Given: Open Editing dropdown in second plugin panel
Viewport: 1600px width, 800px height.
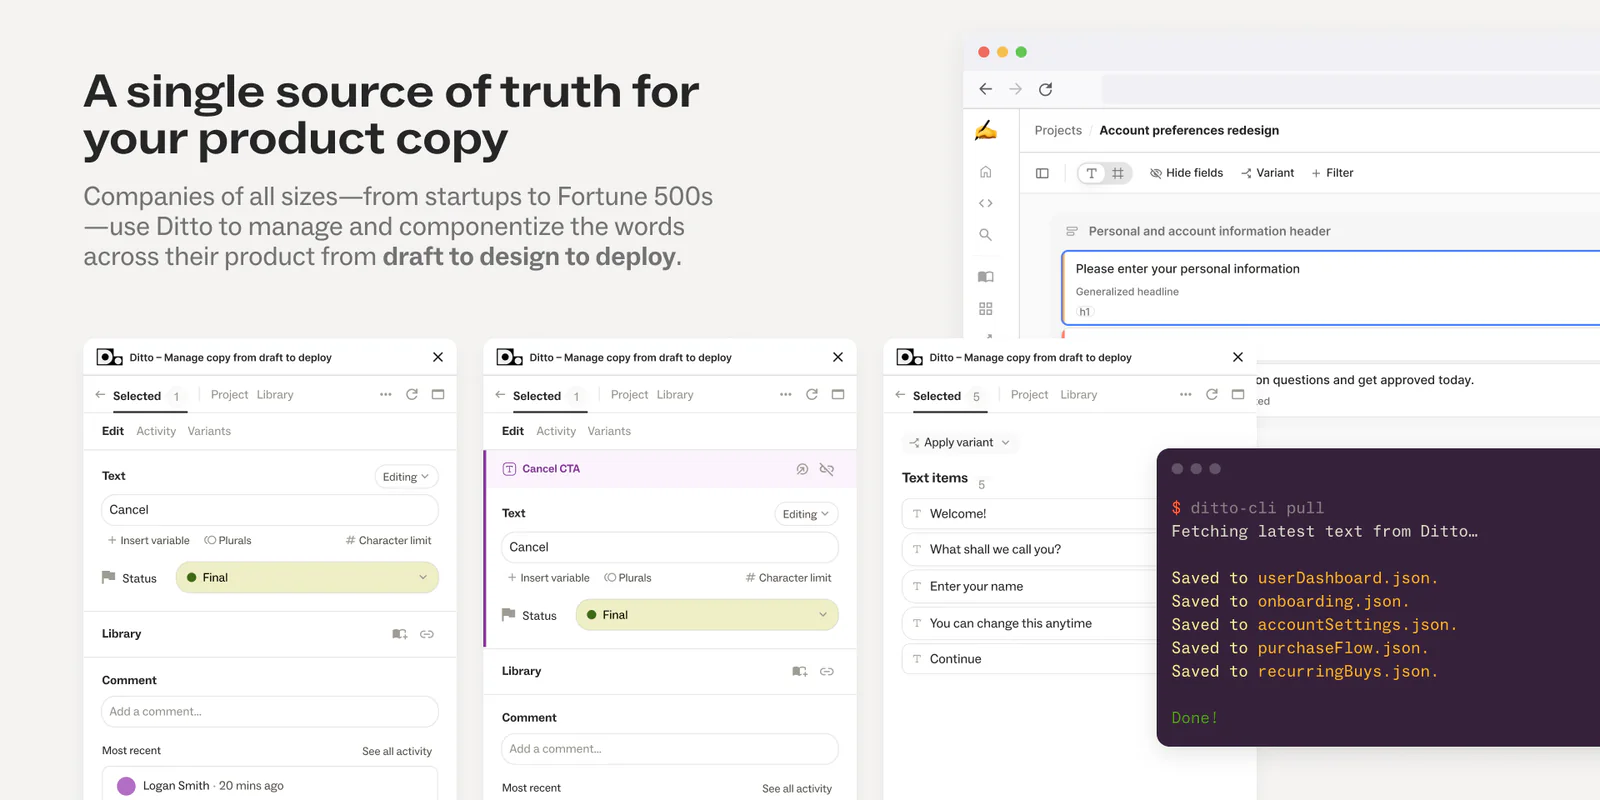Looking at the screenshot, I should (806, 514).
